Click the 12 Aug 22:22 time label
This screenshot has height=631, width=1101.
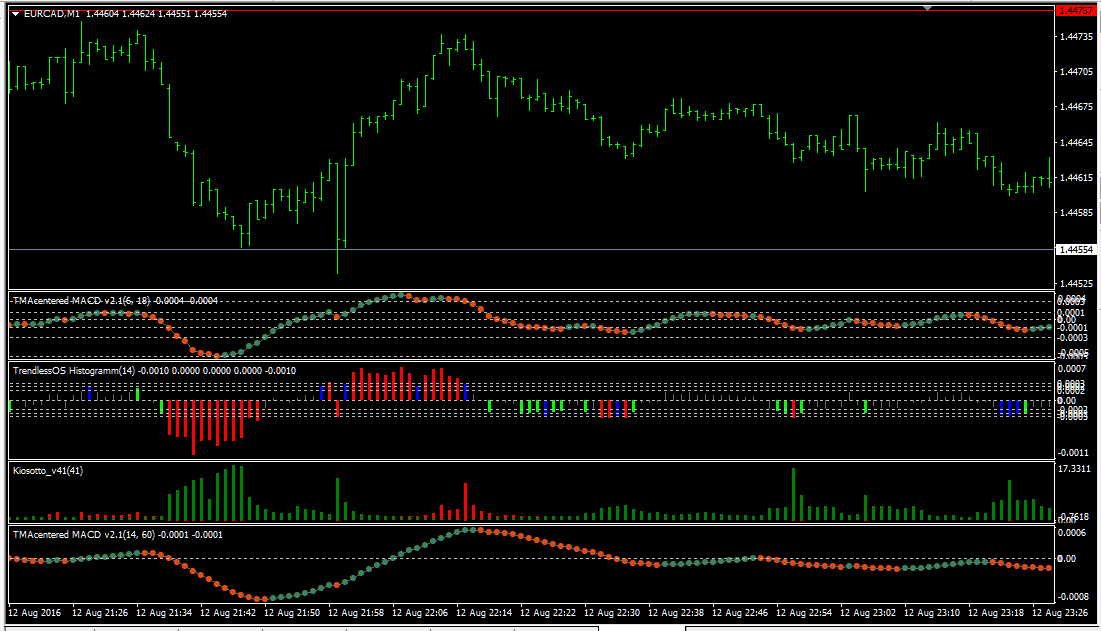[x=548, y=613]
